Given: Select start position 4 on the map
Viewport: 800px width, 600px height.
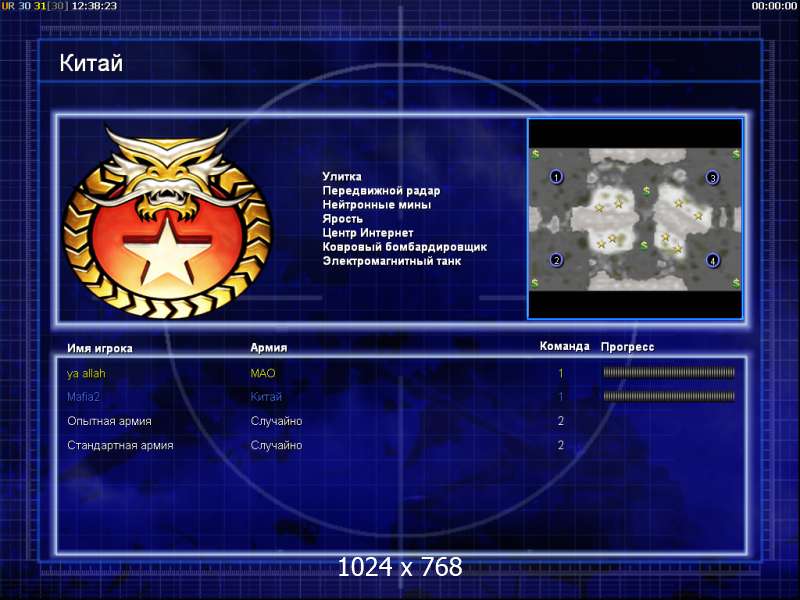Looking at the screenshot, I should [x=713, y=261].
